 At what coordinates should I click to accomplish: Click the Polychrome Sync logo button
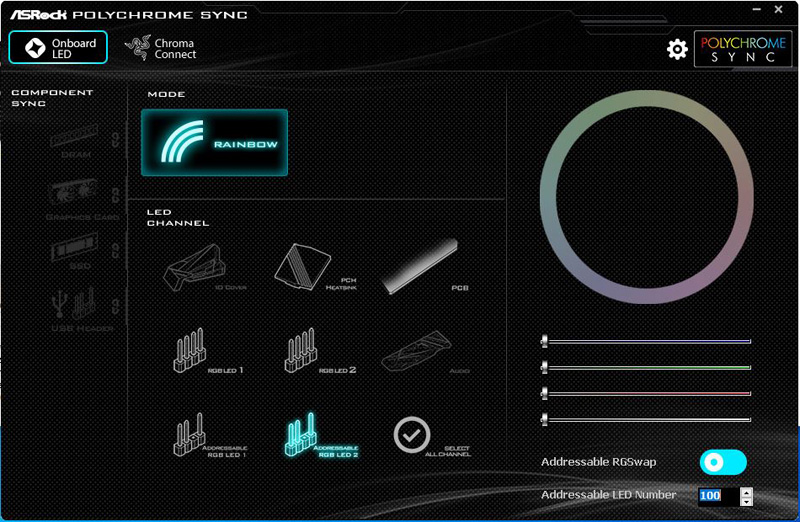(743, 49)
